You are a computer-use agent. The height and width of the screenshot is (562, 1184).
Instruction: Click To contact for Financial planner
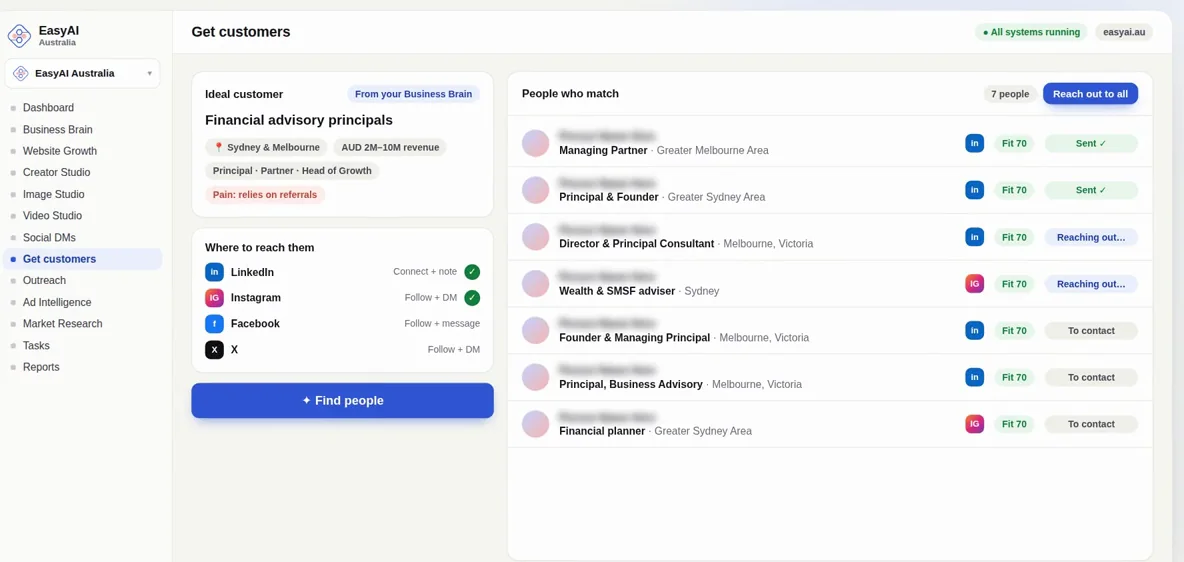coord(1091,424)
